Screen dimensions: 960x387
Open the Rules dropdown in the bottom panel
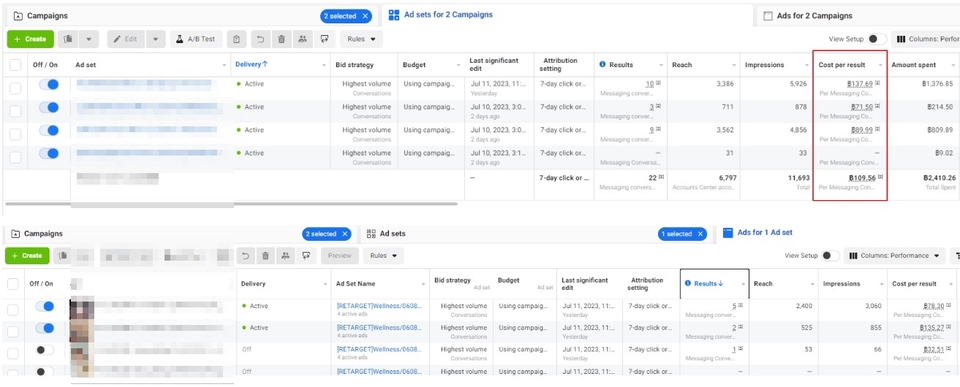click(383, 256)
